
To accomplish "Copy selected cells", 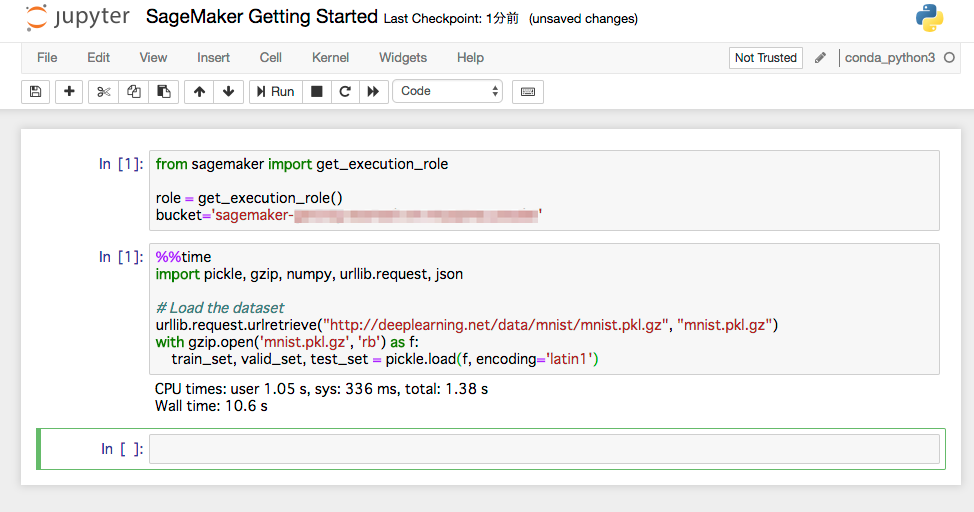I will pos(134,91).
